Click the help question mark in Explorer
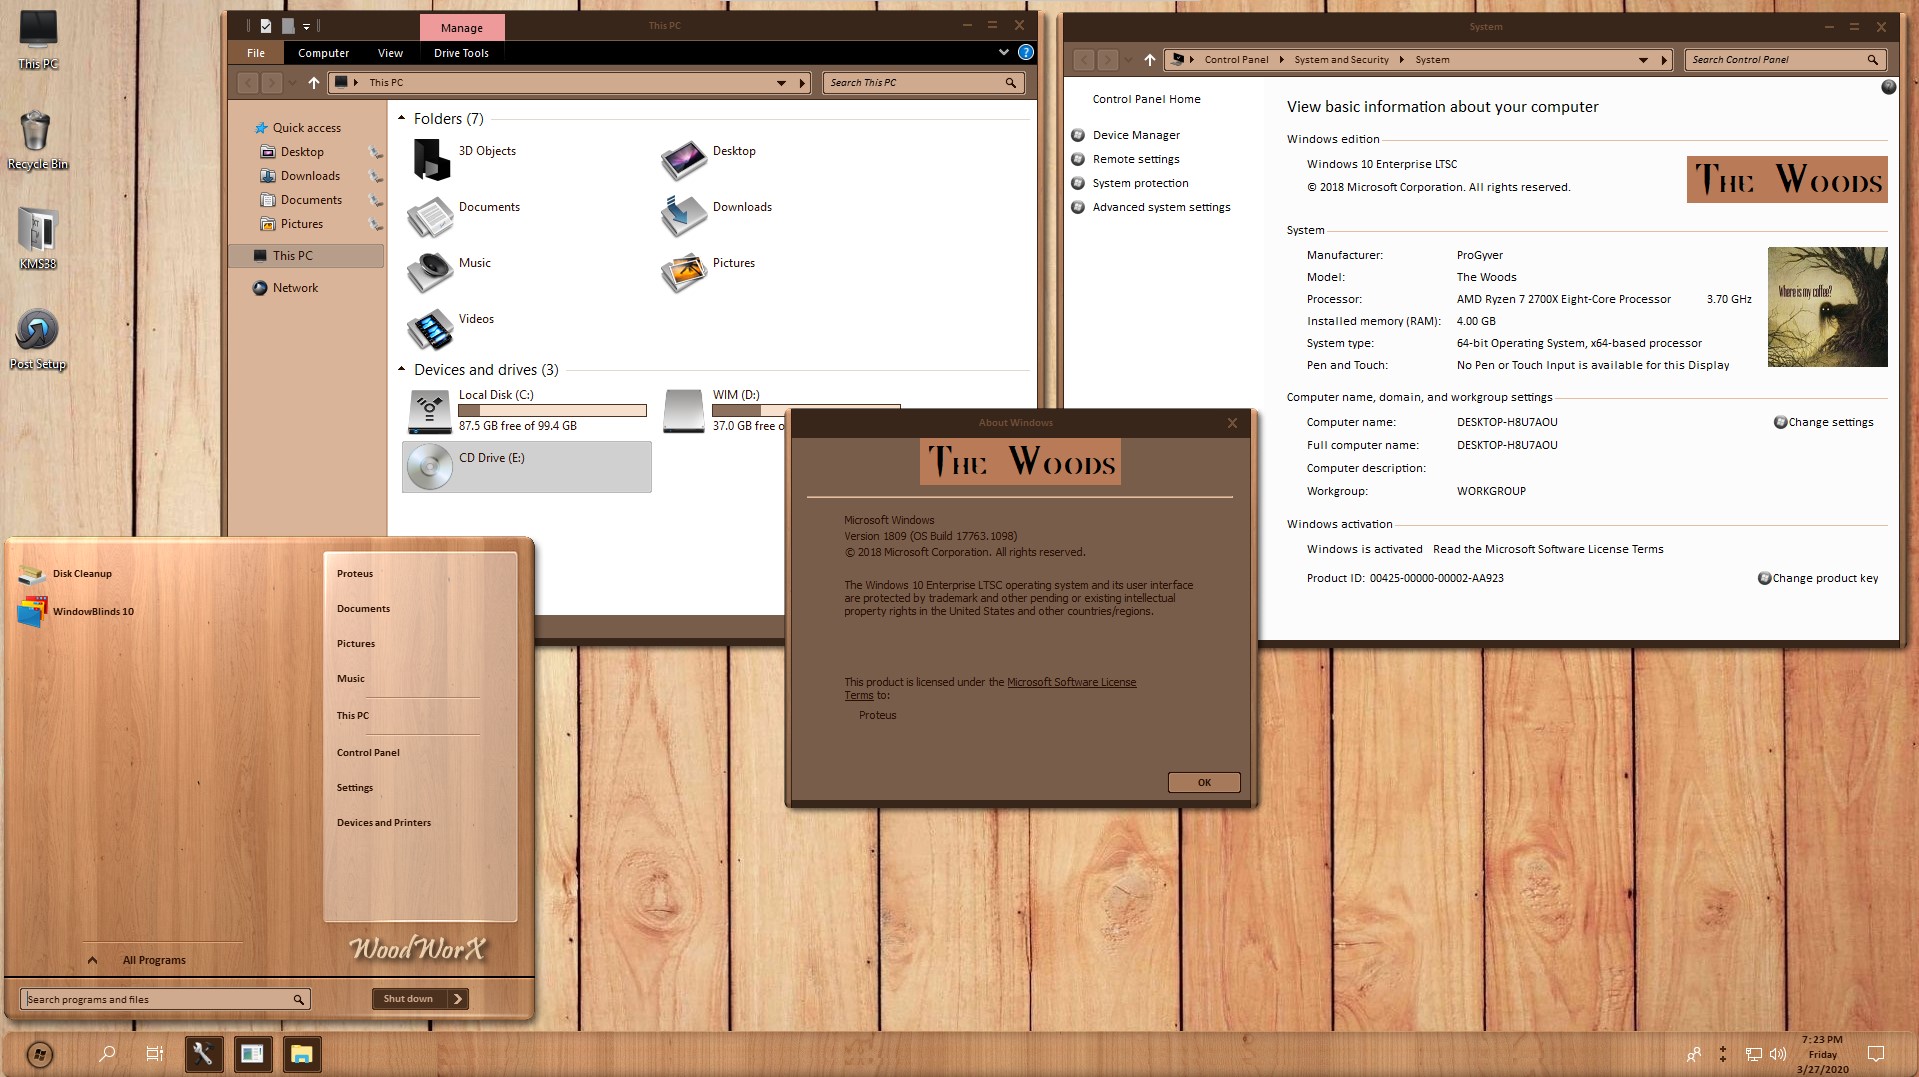 1025,52
